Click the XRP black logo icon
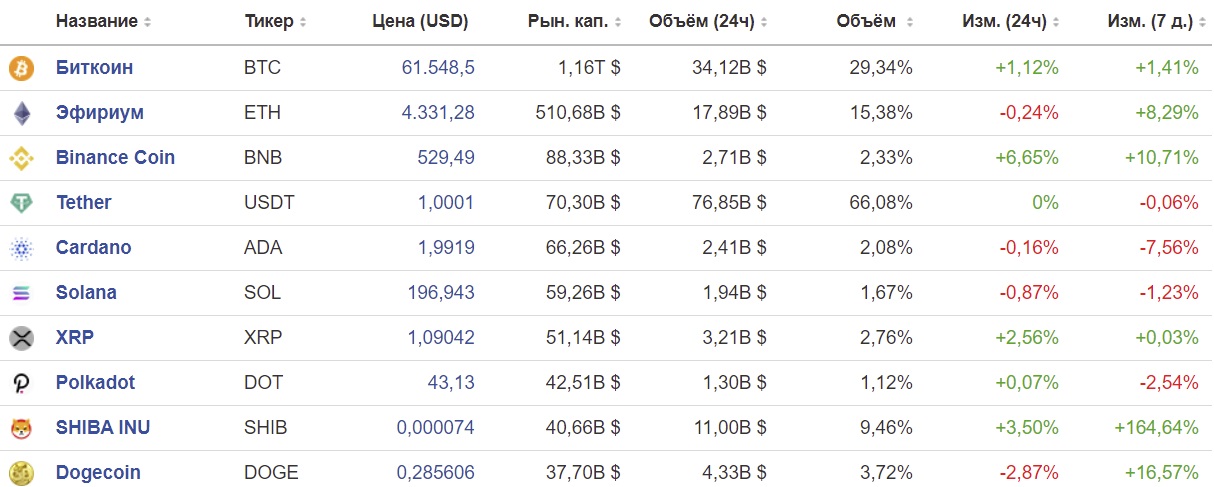 (21, 338)
